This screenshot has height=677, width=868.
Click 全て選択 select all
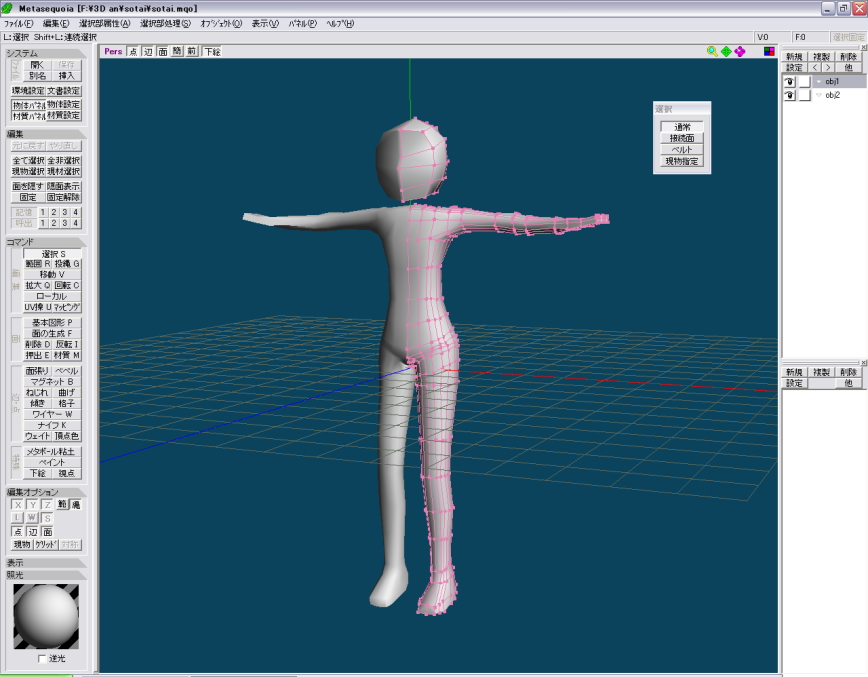point(28,161)
